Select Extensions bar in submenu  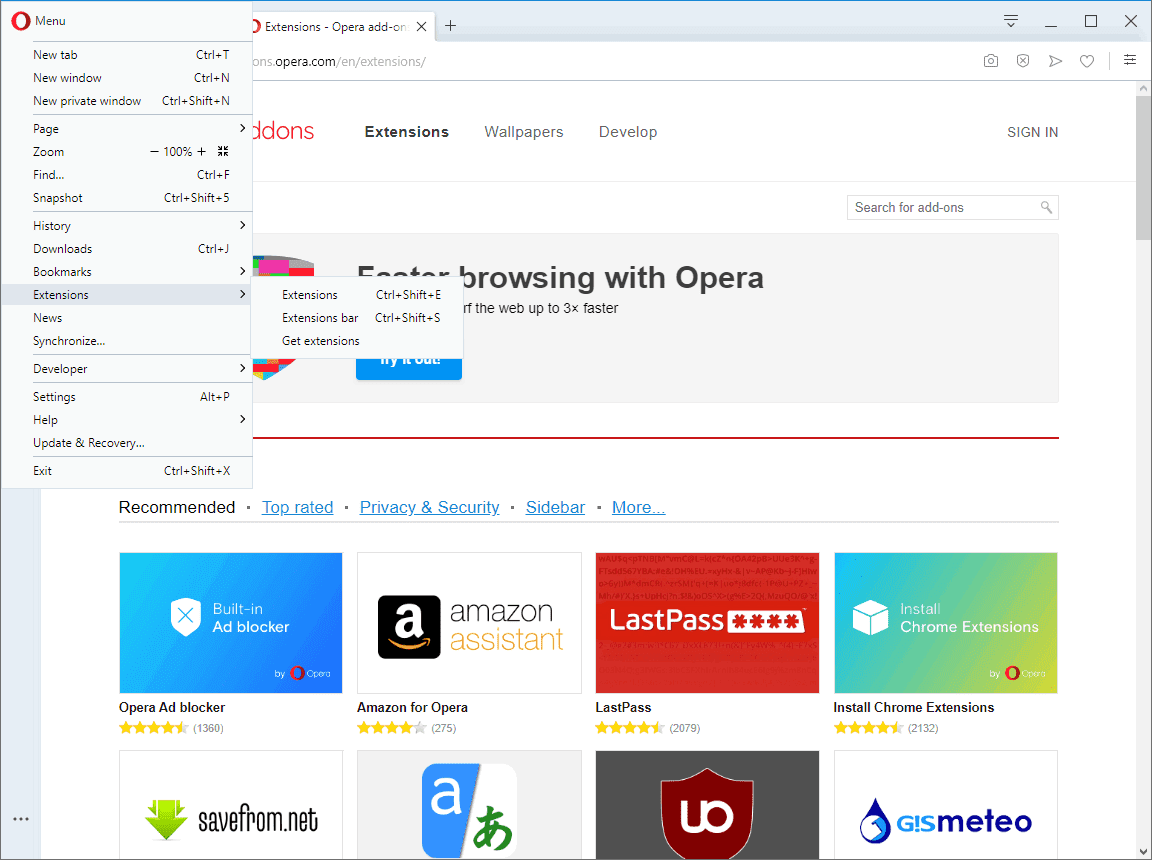pyautogui.click(x=358, y=318)
